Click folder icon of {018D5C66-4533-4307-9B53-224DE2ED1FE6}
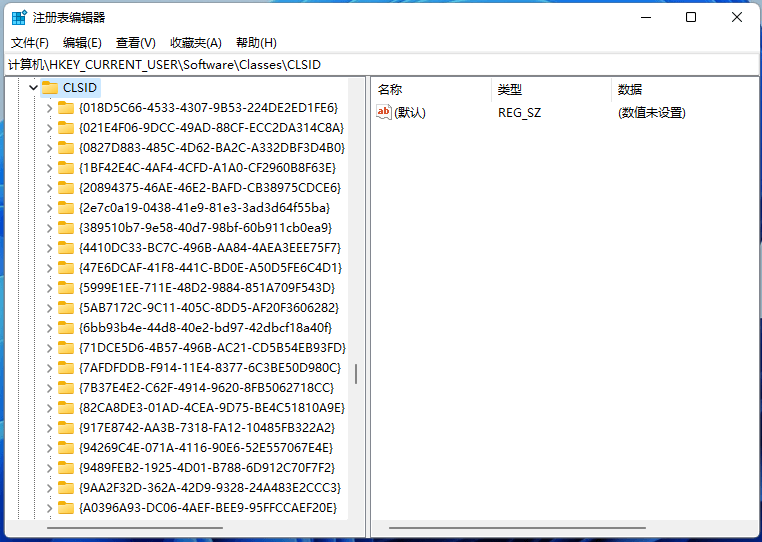This screenshot has height=542, width=762. 66,108
